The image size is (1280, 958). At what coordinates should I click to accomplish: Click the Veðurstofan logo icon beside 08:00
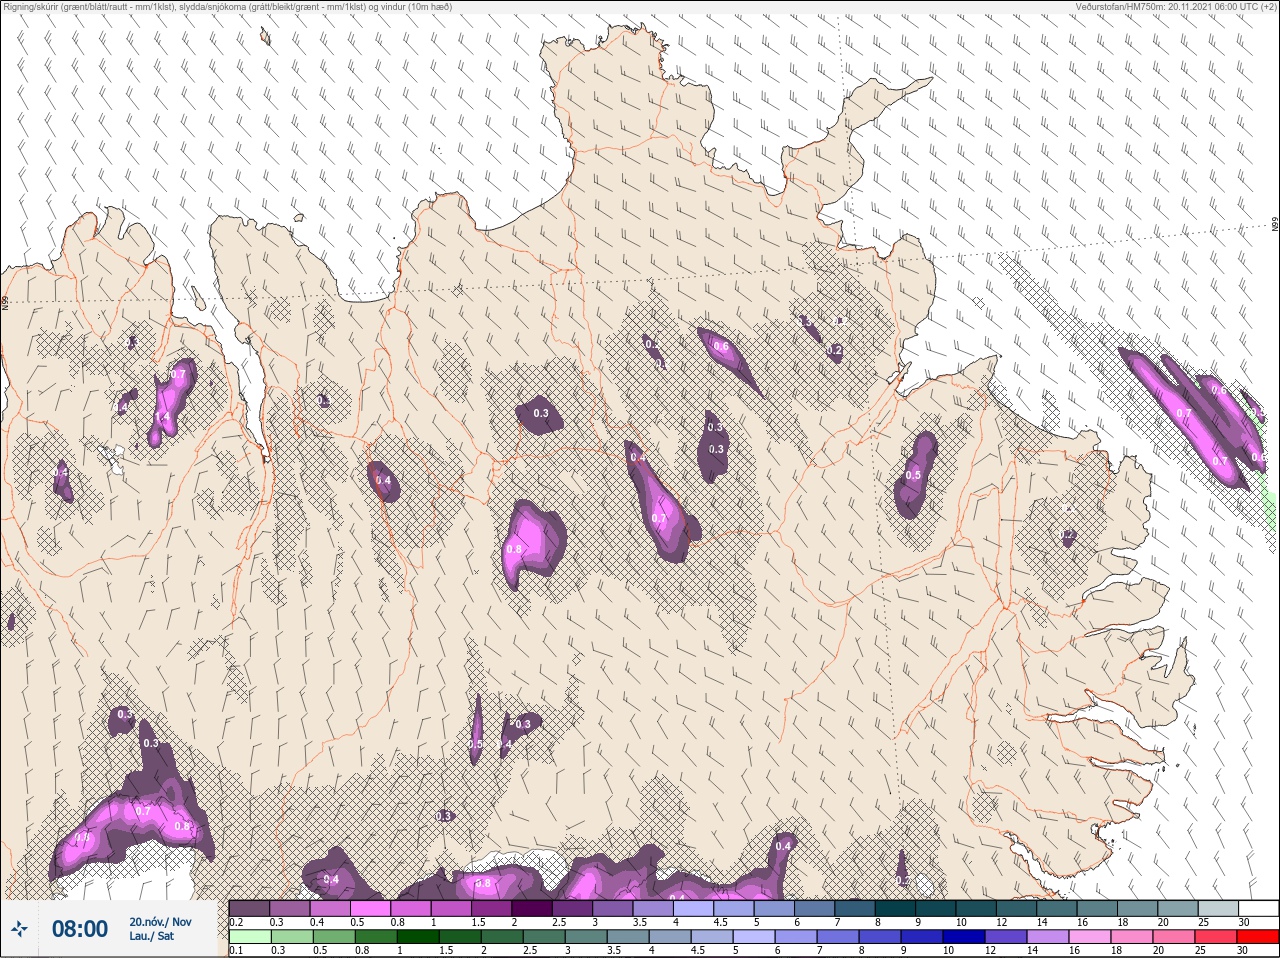pos(18,929)
